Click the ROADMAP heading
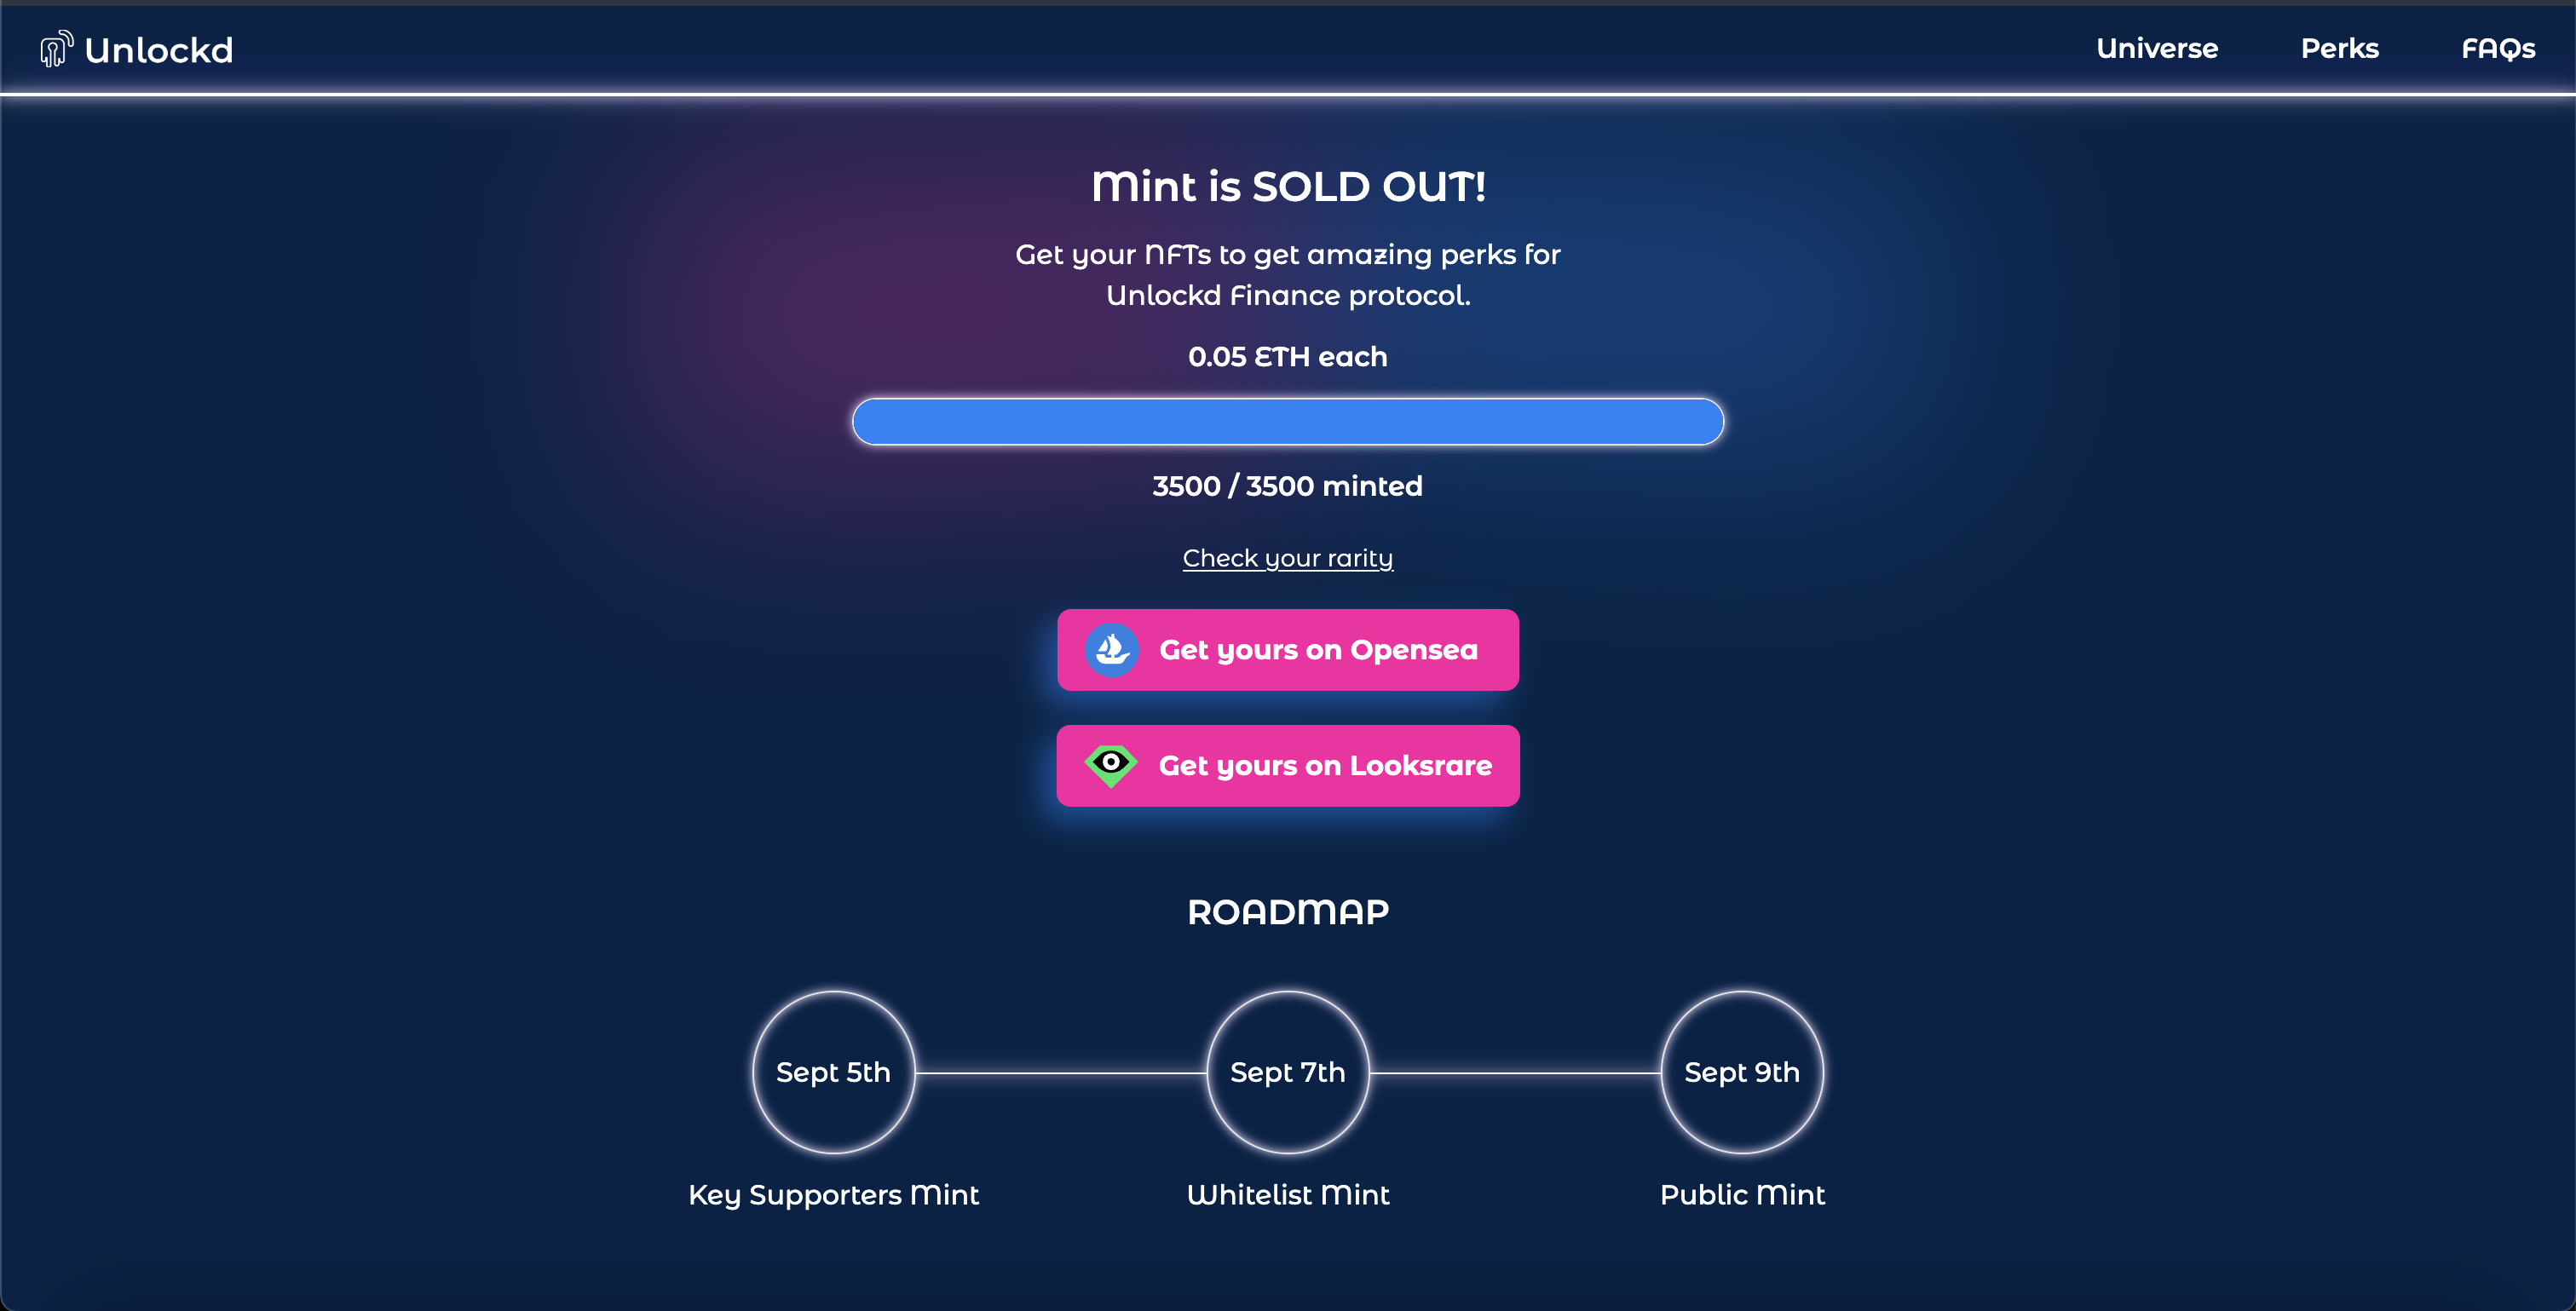The image size is (2576, 1311). (1287, 912)
